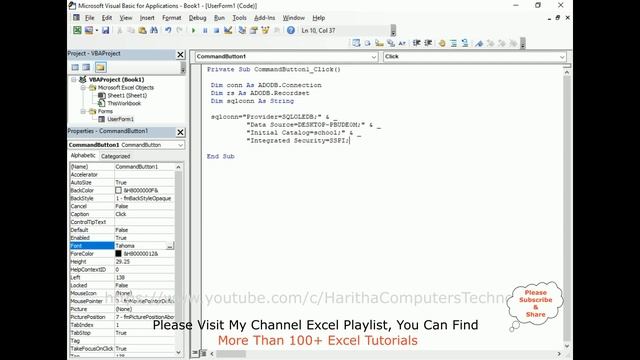
Task: Open the Click procedure dropdown
Action: coord(562,57)
